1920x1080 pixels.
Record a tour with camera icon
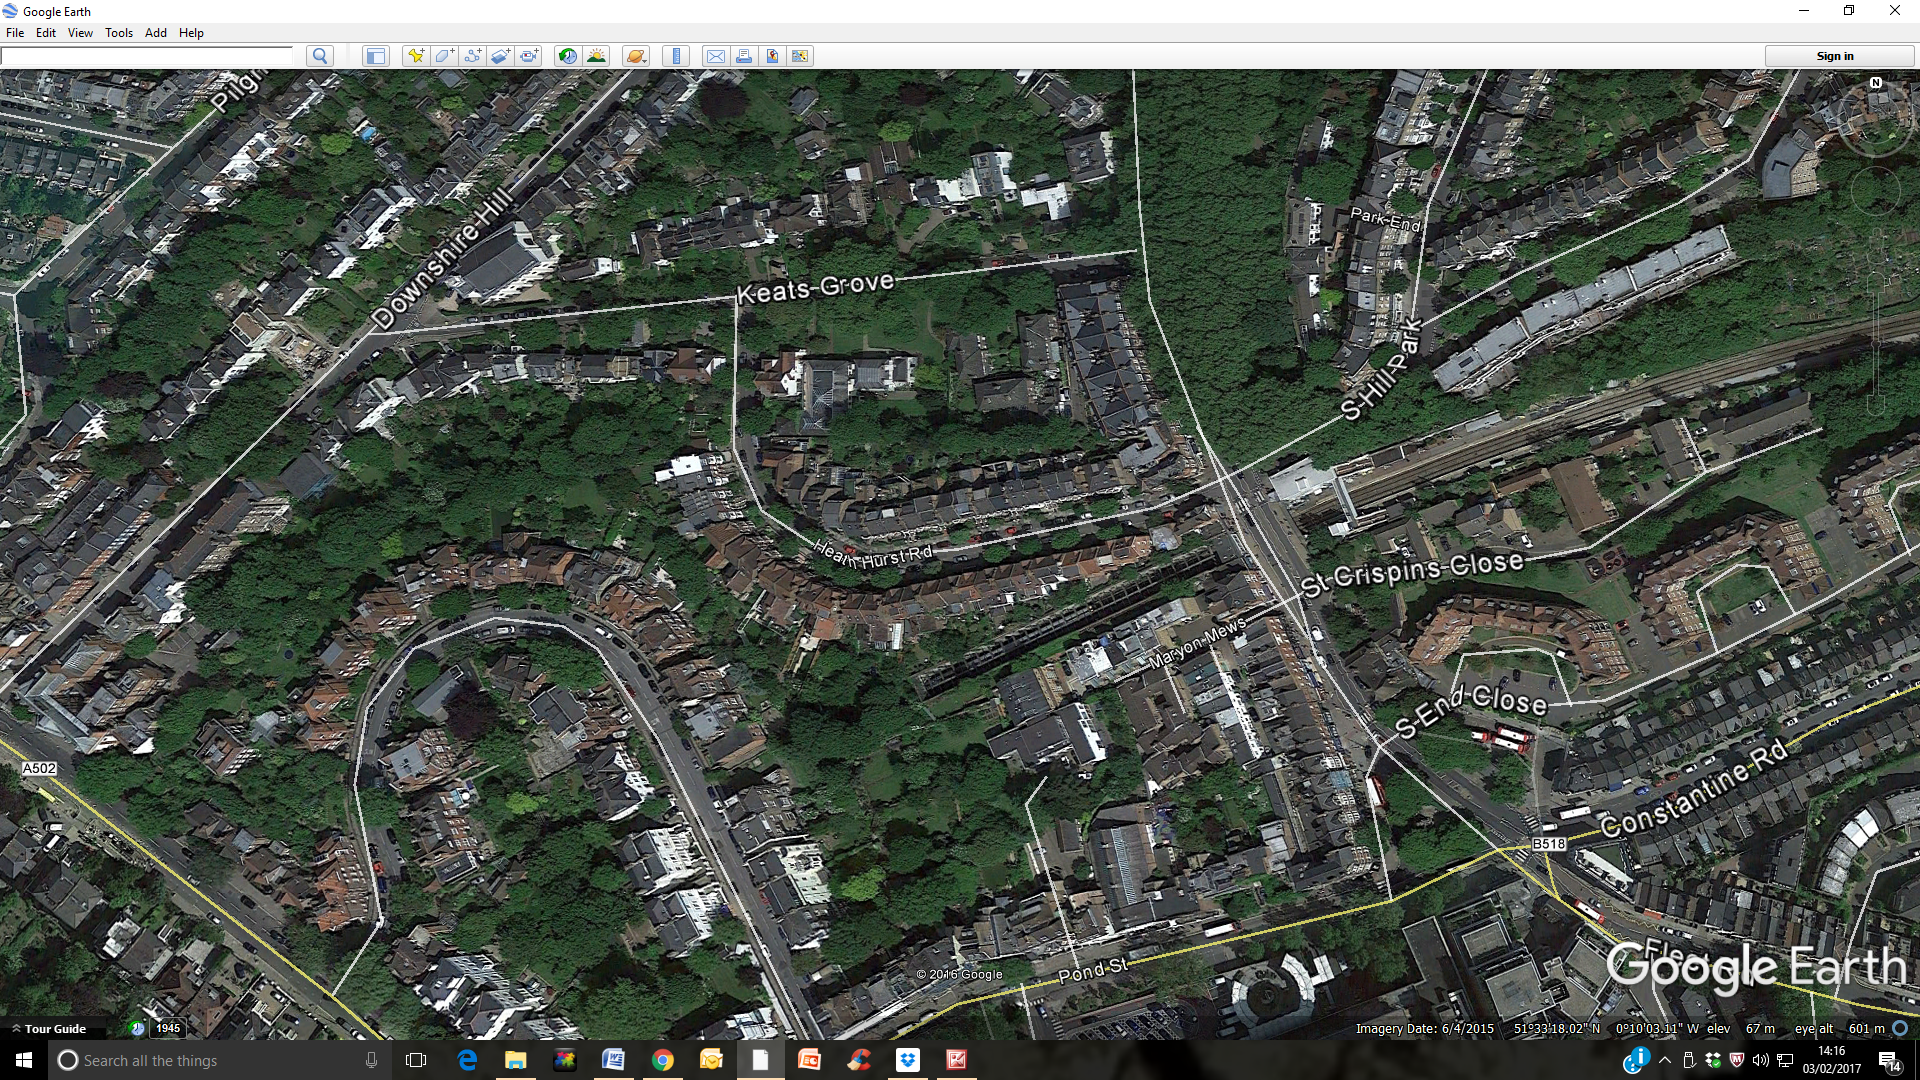529,56
